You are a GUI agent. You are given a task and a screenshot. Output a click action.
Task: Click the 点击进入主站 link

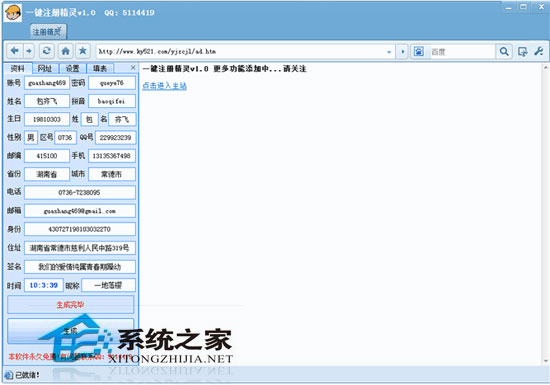(164, 86)
